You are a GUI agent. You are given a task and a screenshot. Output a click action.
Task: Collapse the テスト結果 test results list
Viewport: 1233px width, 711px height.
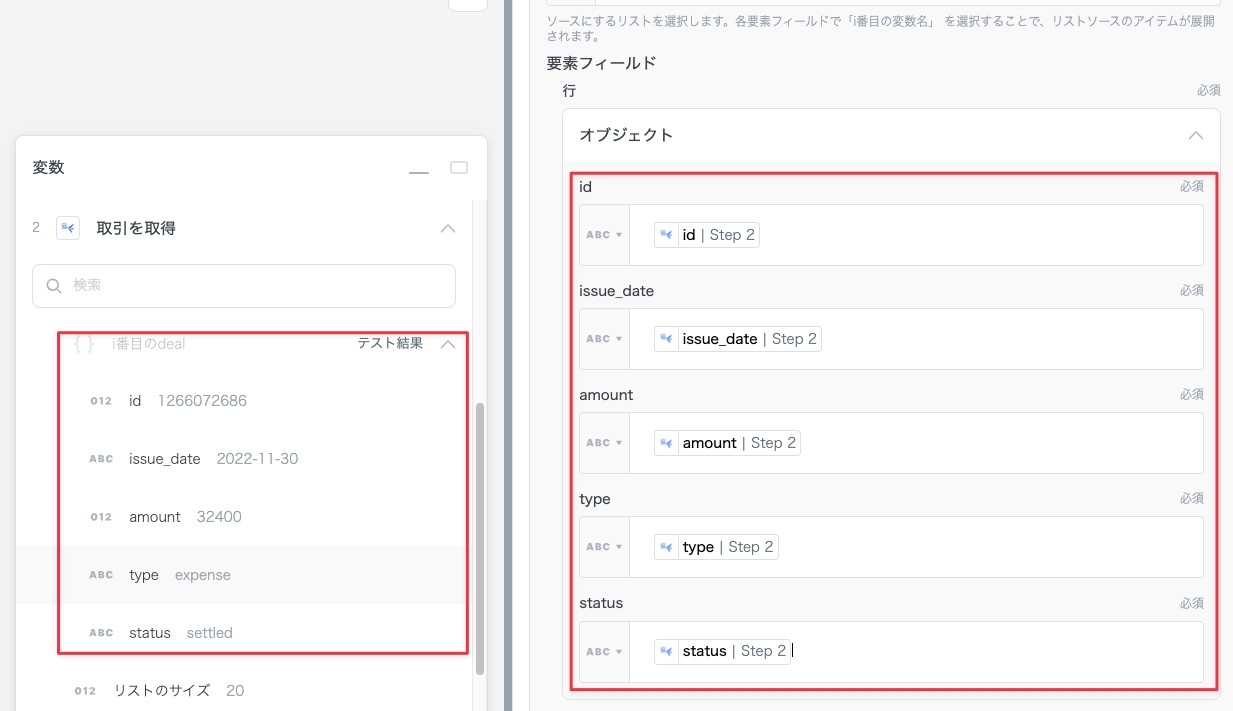coord(448,344)
